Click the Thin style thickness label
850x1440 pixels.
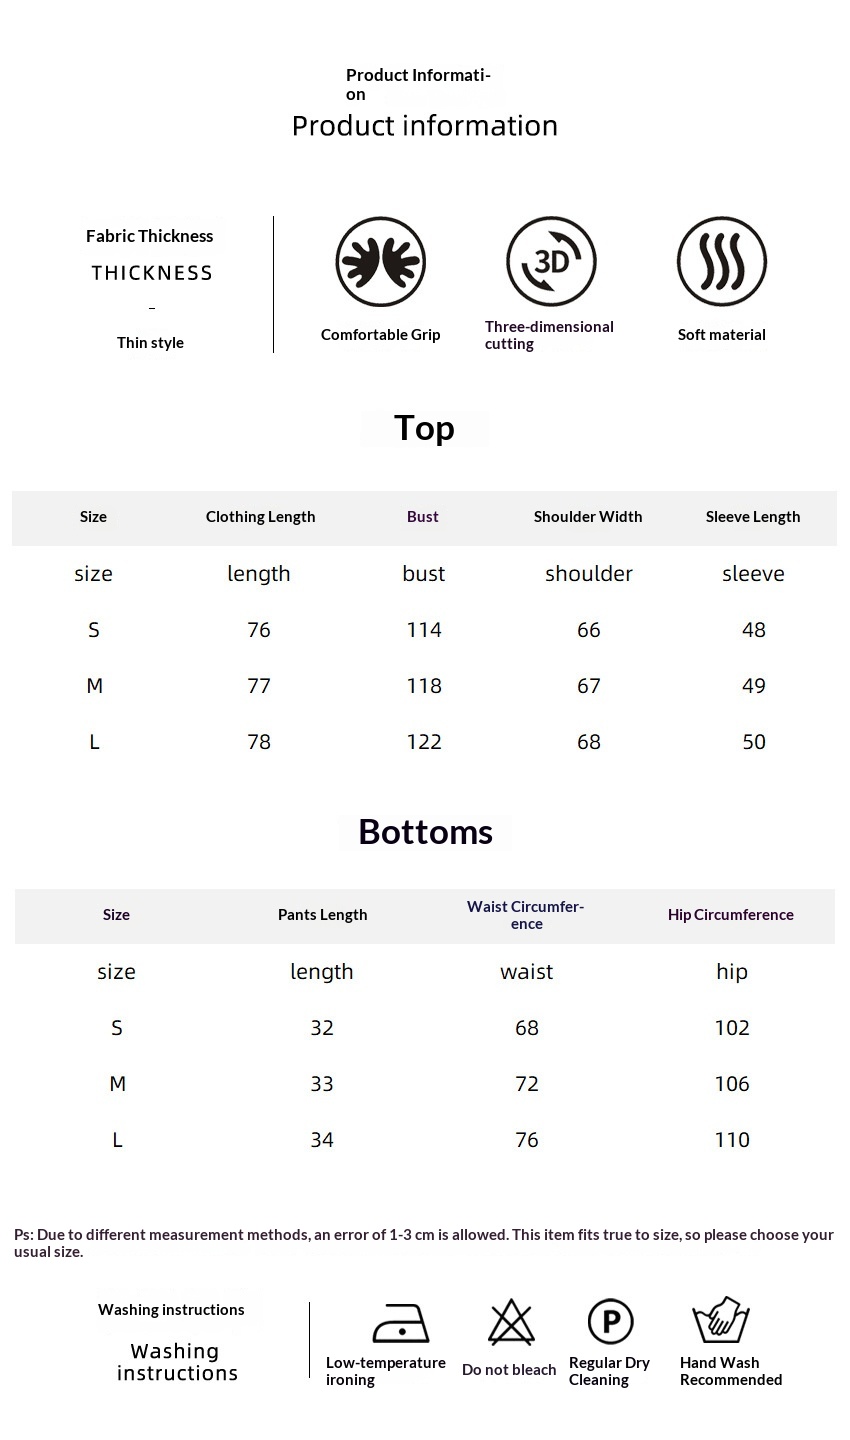point(150,343)
